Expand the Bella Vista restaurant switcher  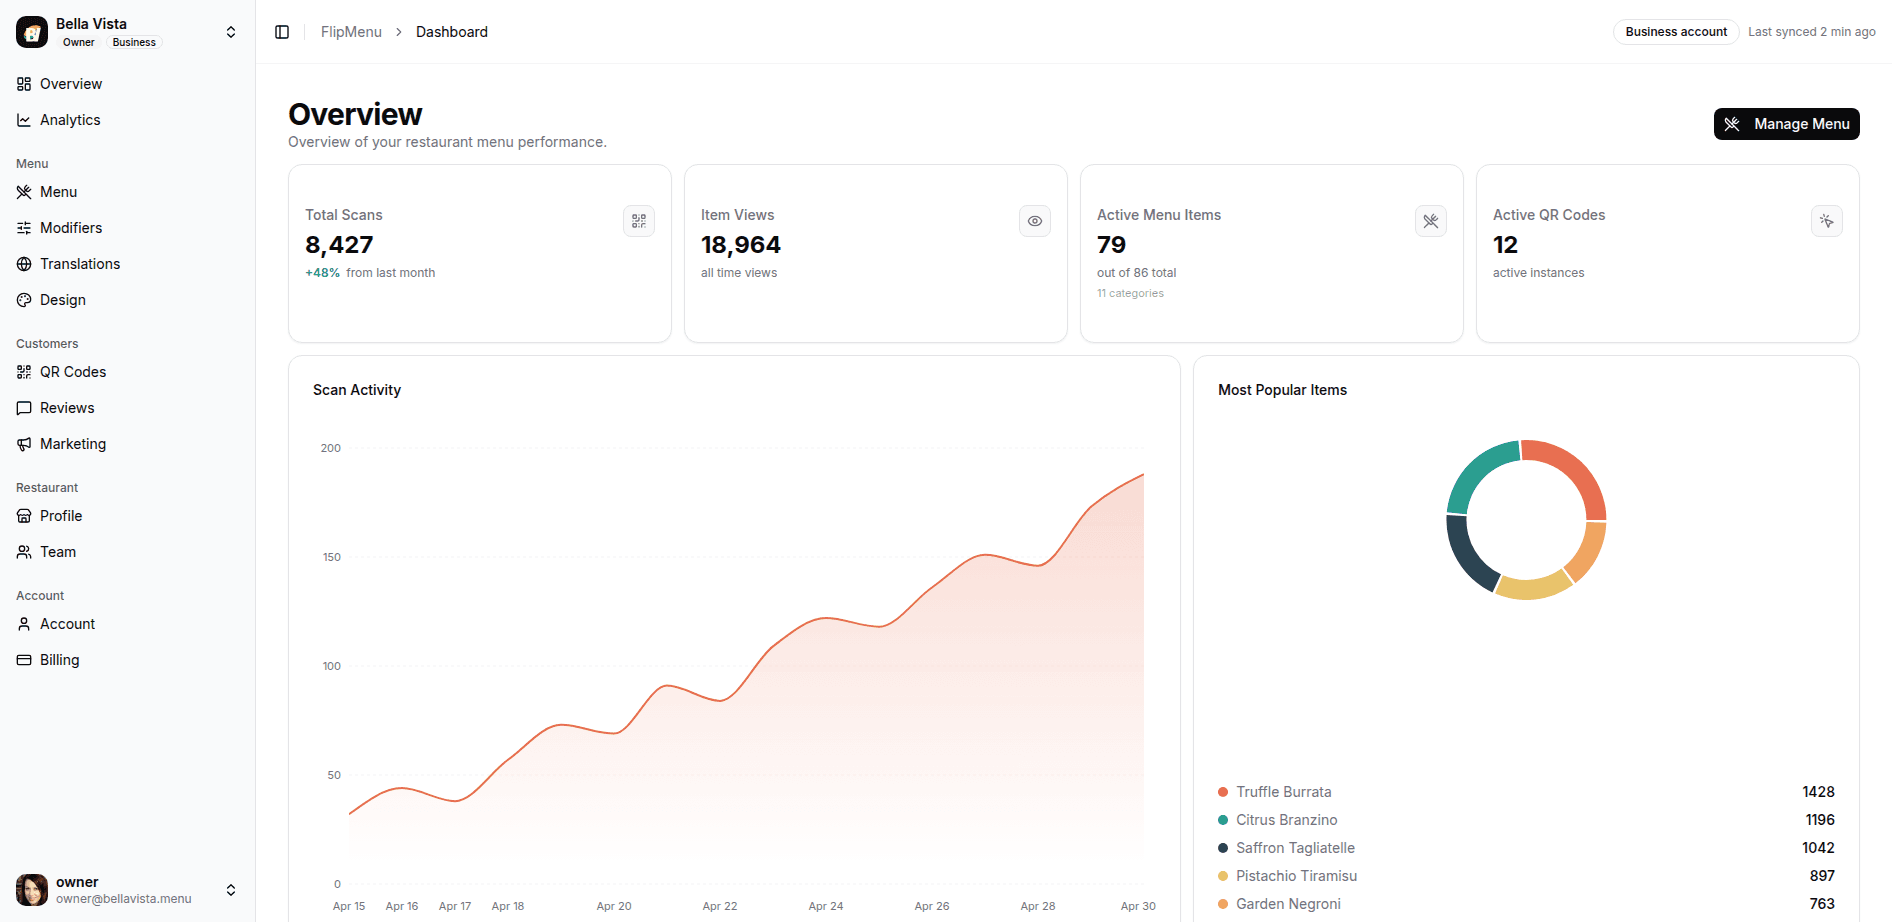click(x=231, y=32)
